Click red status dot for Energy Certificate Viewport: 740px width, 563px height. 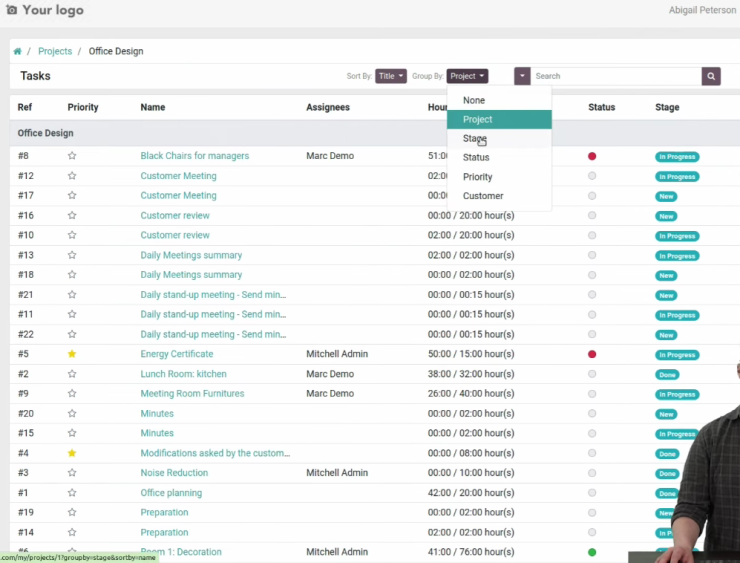click(592, 354)
